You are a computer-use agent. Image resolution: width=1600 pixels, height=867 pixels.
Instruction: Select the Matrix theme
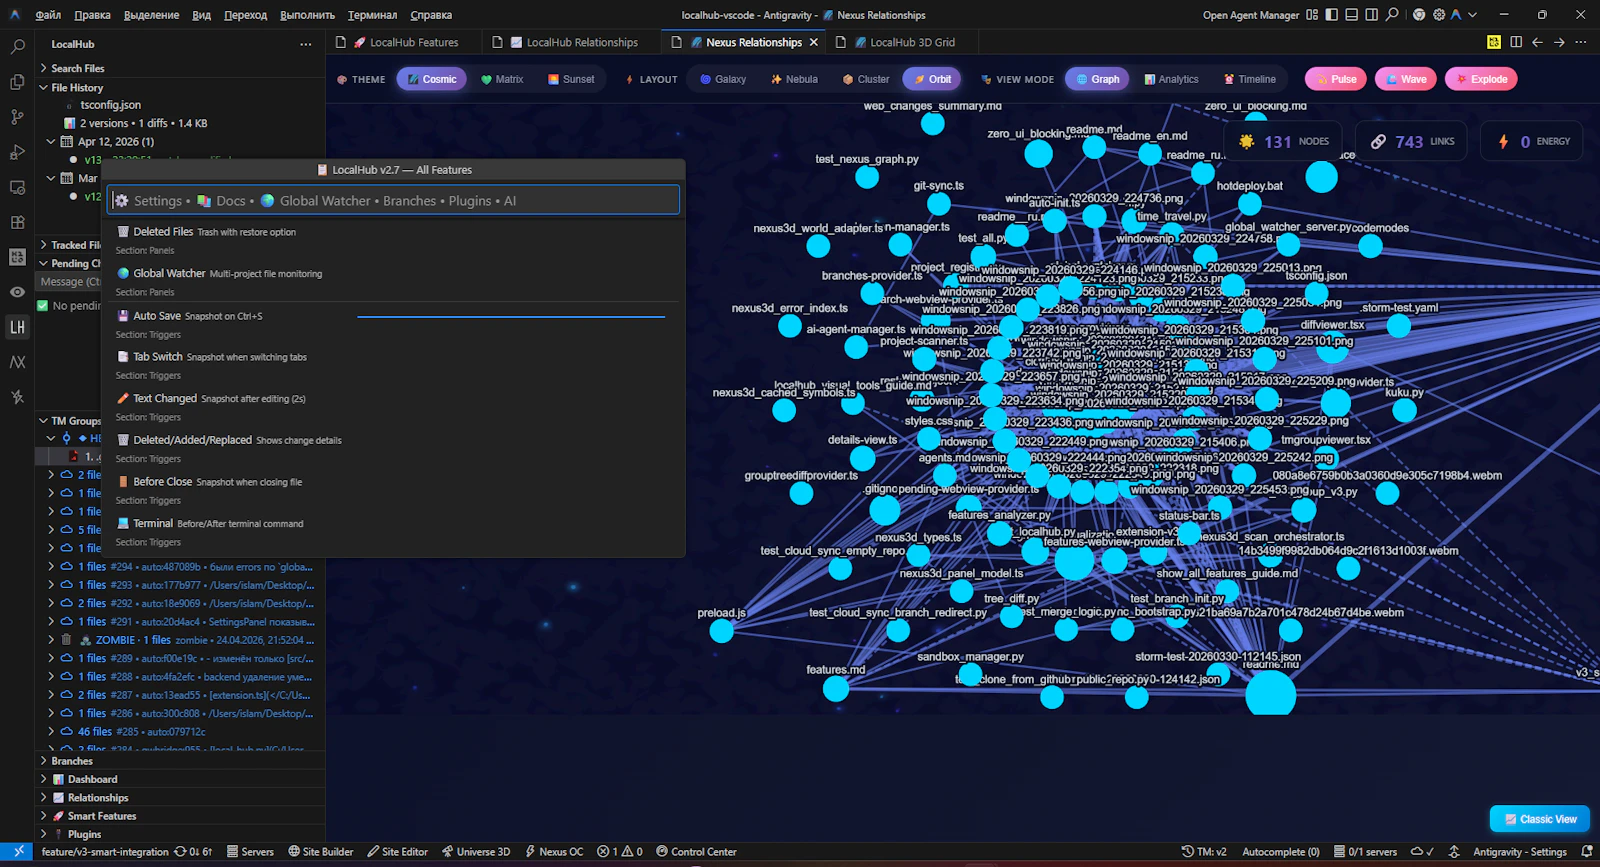502,79
